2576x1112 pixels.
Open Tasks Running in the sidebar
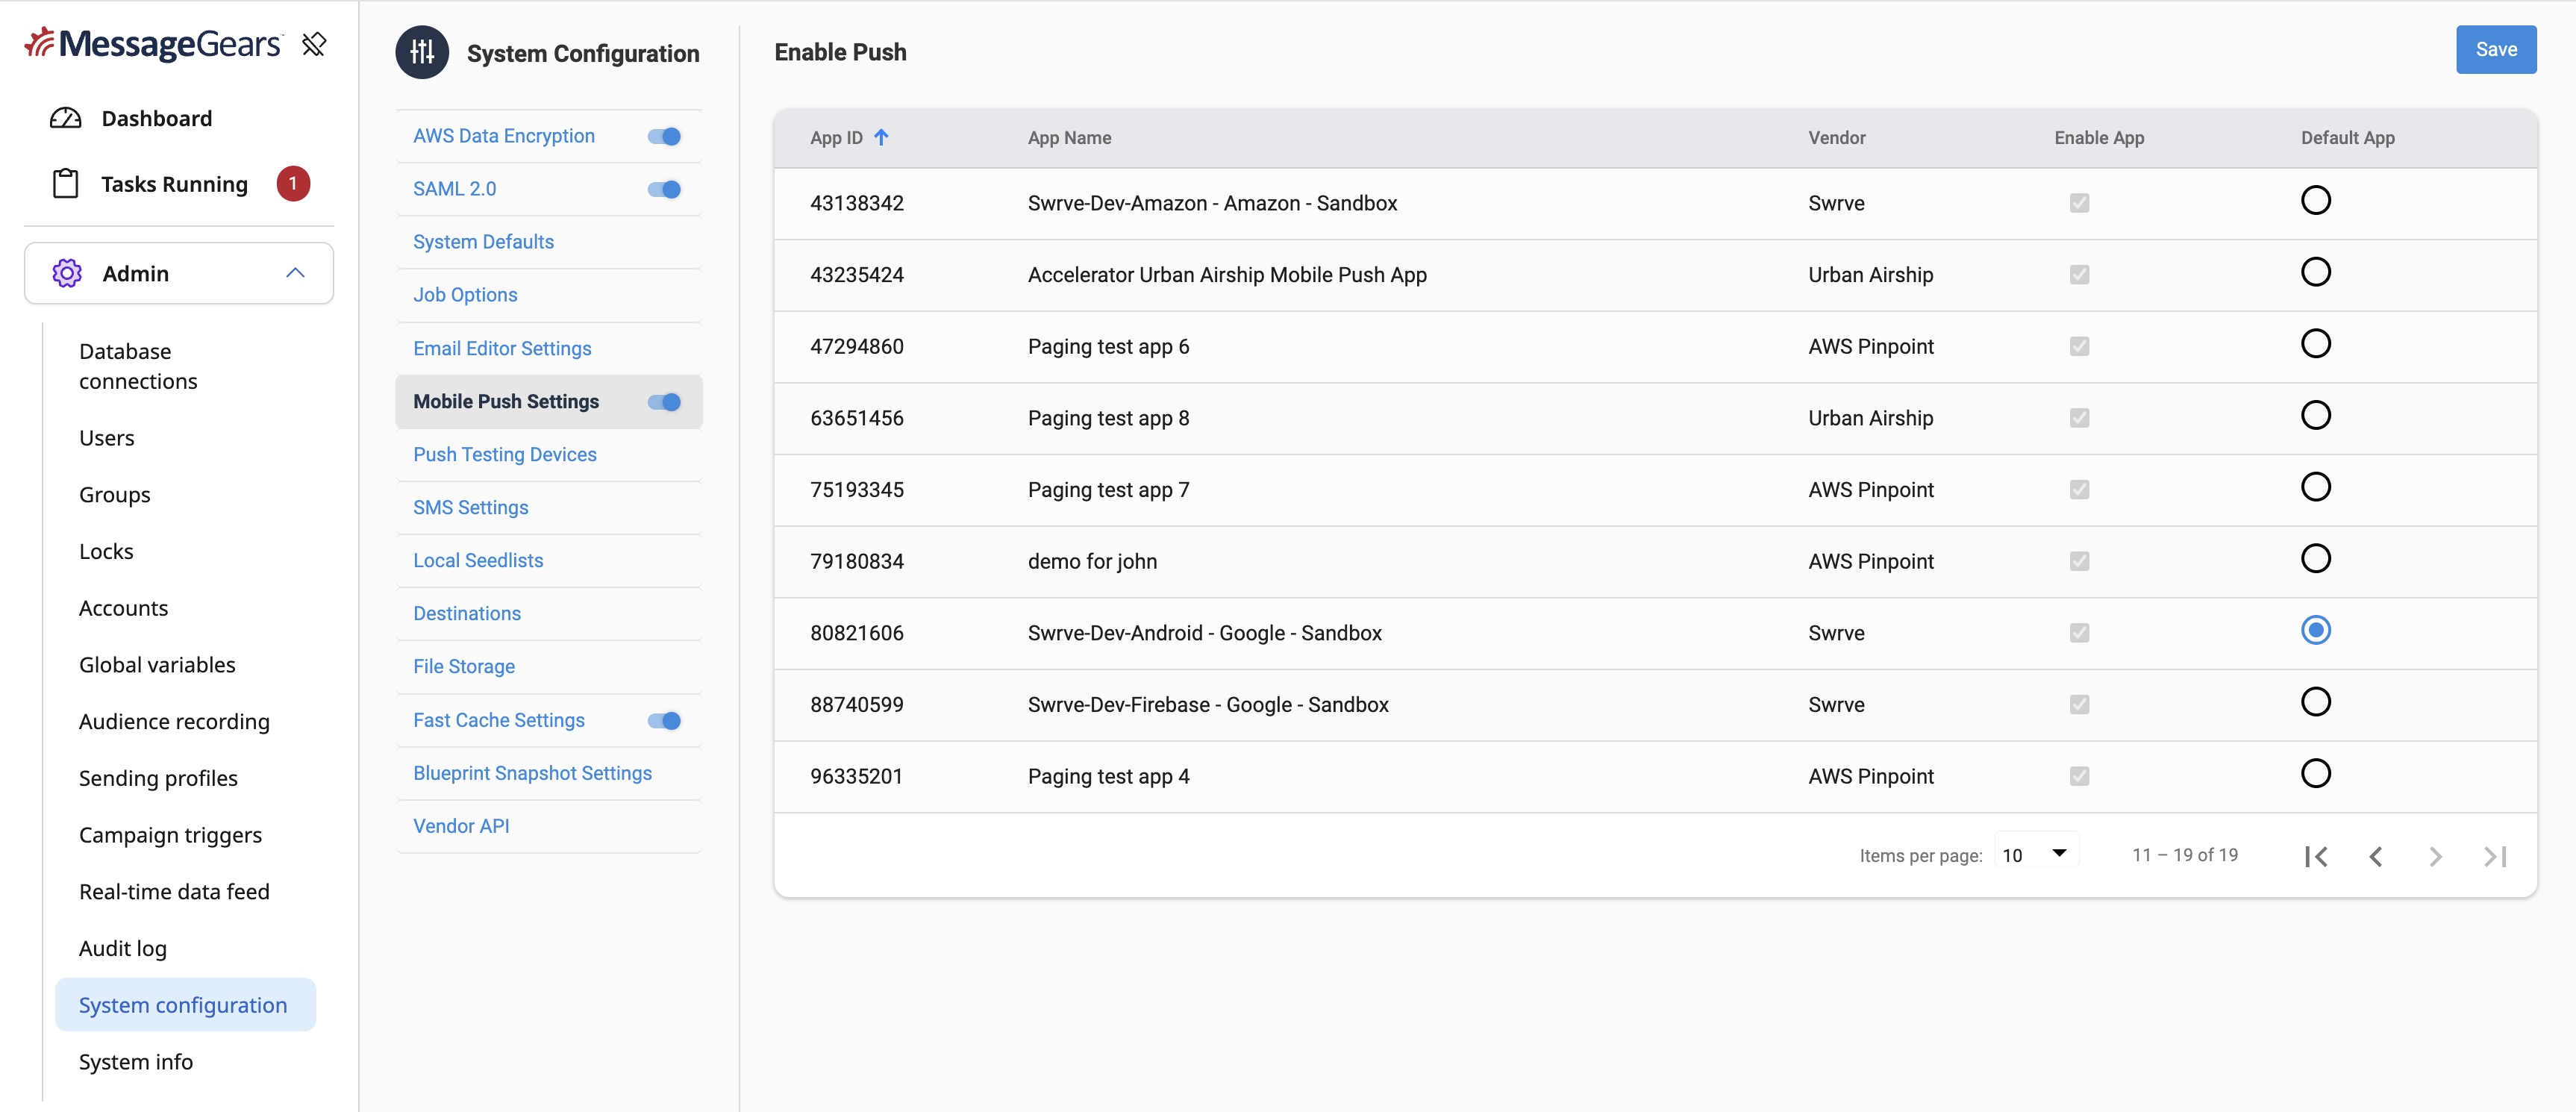174,184
